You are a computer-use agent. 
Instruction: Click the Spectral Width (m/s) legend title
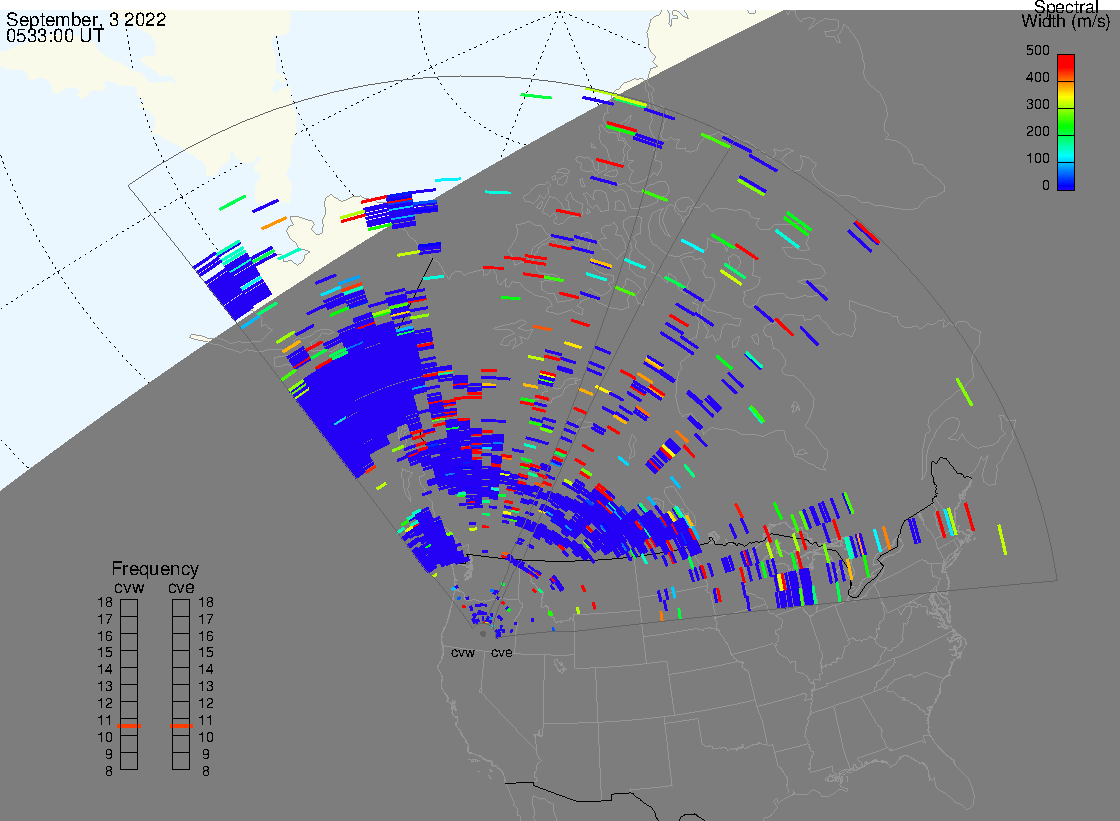[x=1066, y=14]
